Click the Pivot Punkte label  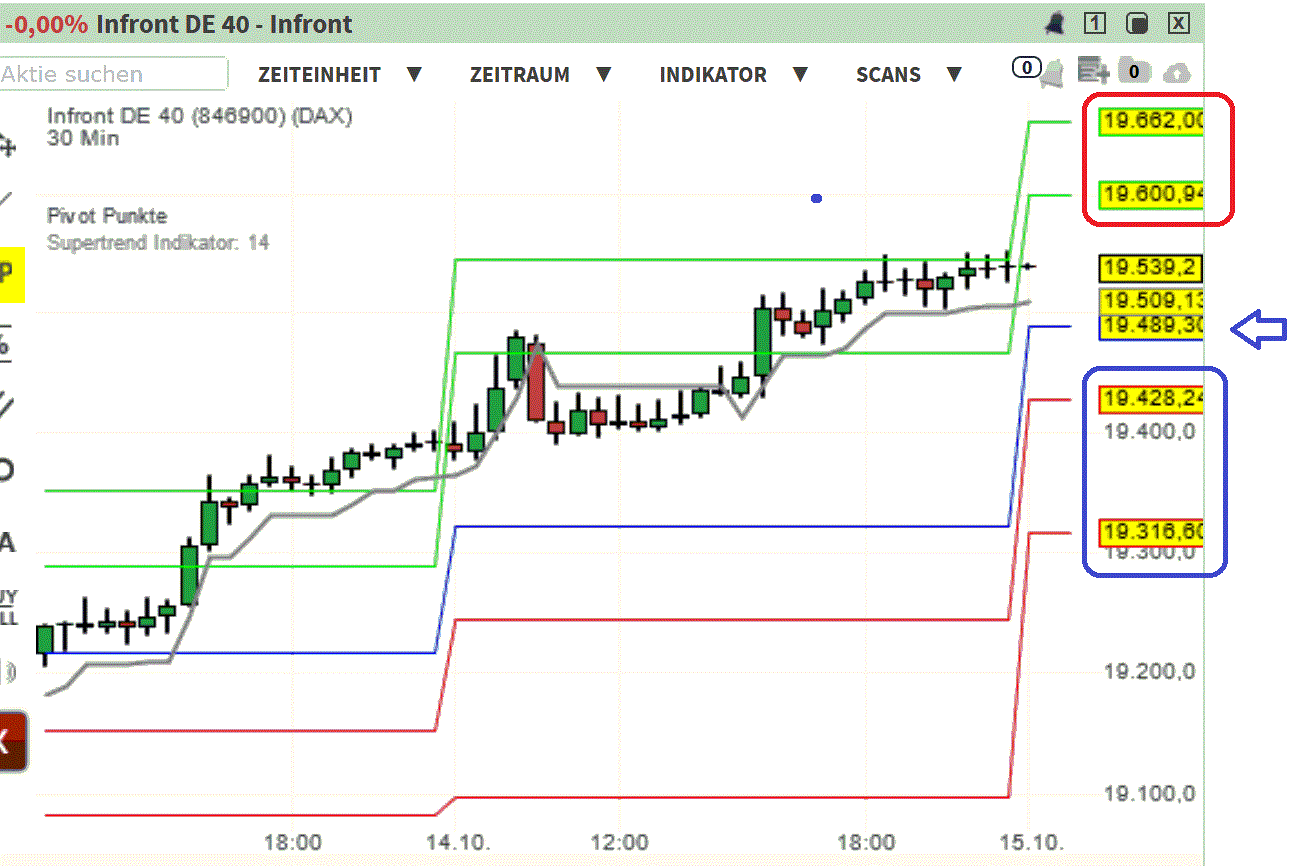click(106, 215)
